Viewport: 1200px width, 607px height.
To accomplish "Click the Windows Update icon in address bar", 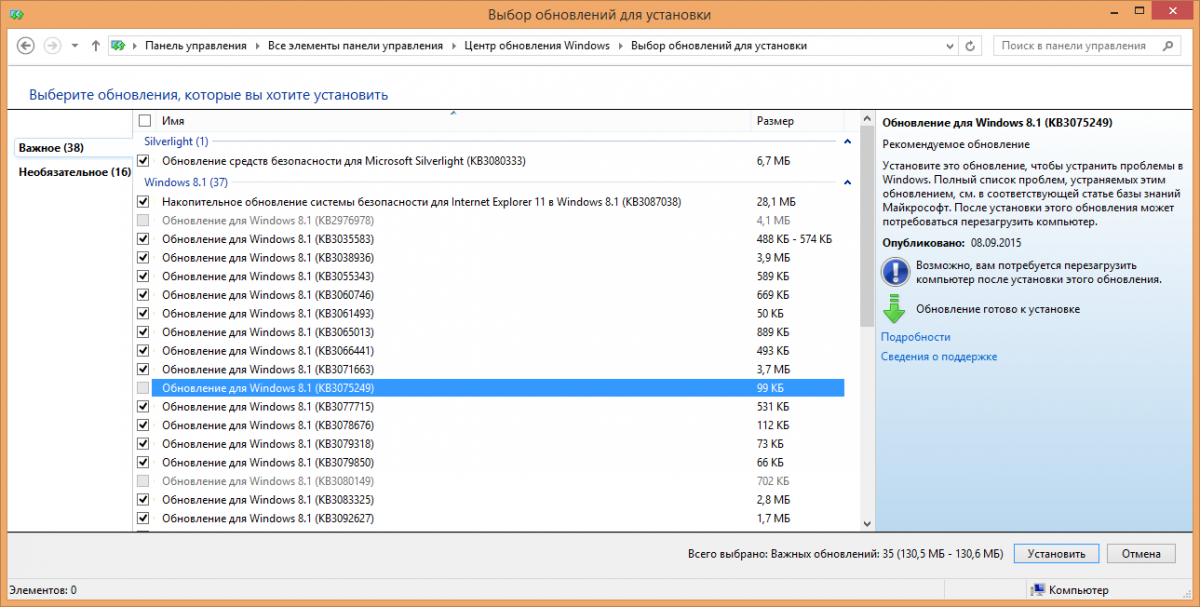I will tap(118, 46).
